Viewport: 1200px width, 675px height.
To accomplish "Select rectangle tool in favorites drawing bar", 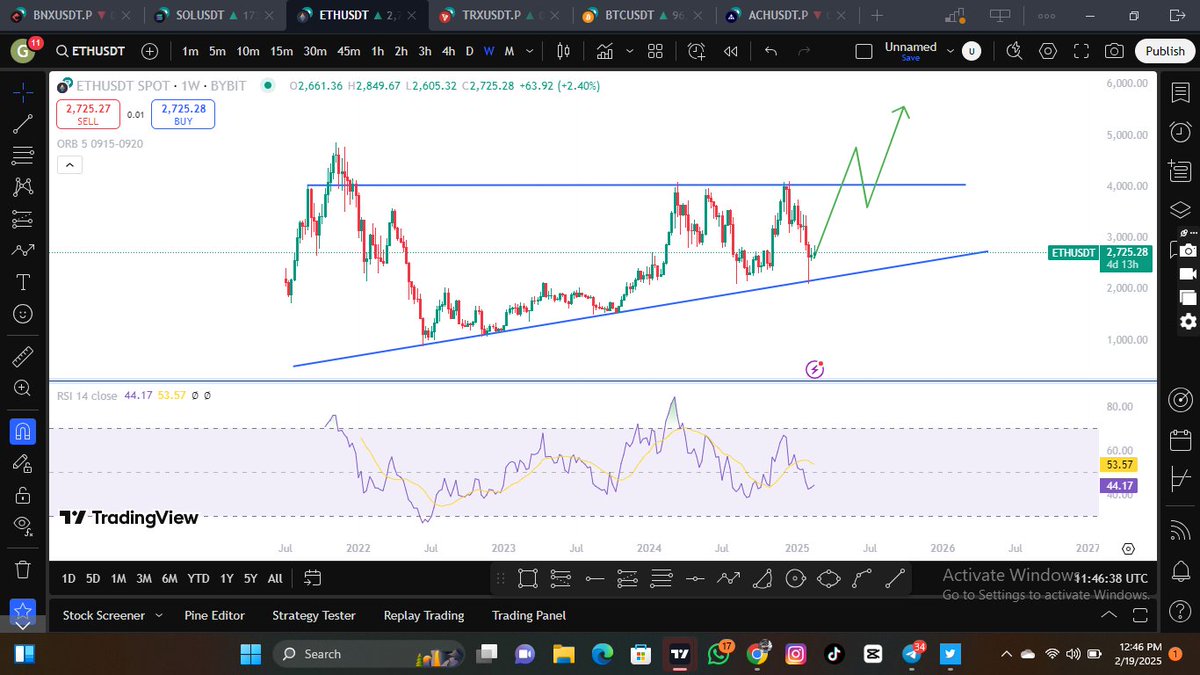I will (528, 577).
